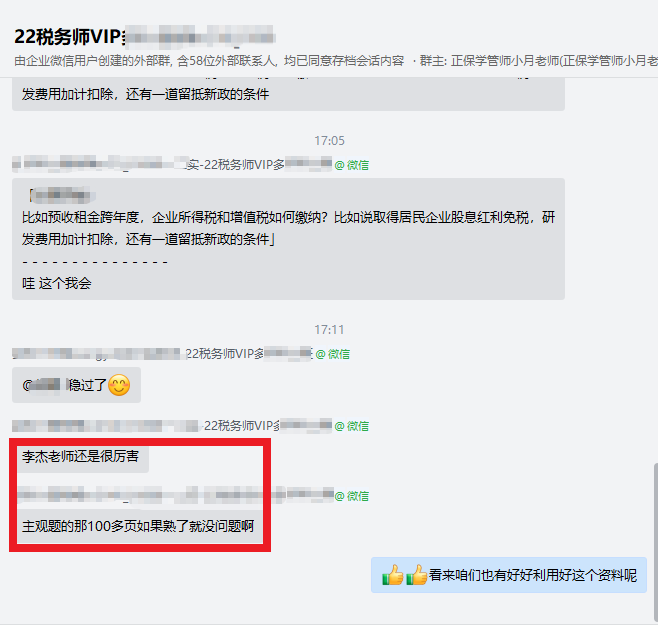Screen dimensions: 658x625
Task: Click the 稳过了 reply bubble
Action: click(76, 385)
